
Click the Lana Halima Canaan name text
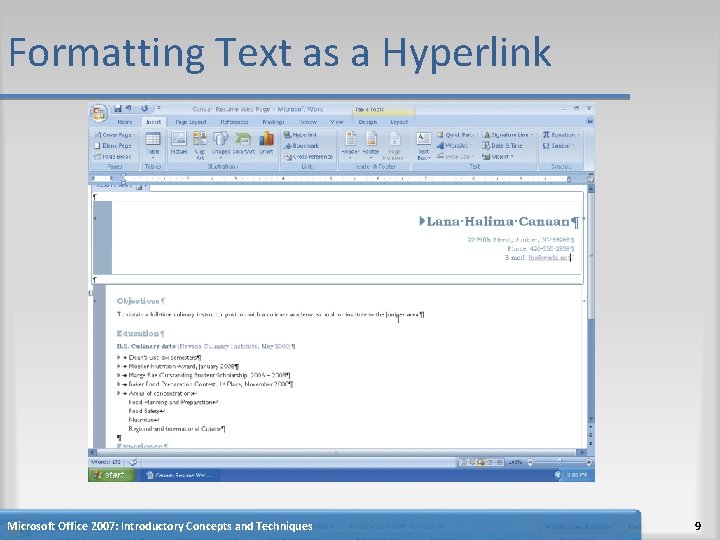498,222
